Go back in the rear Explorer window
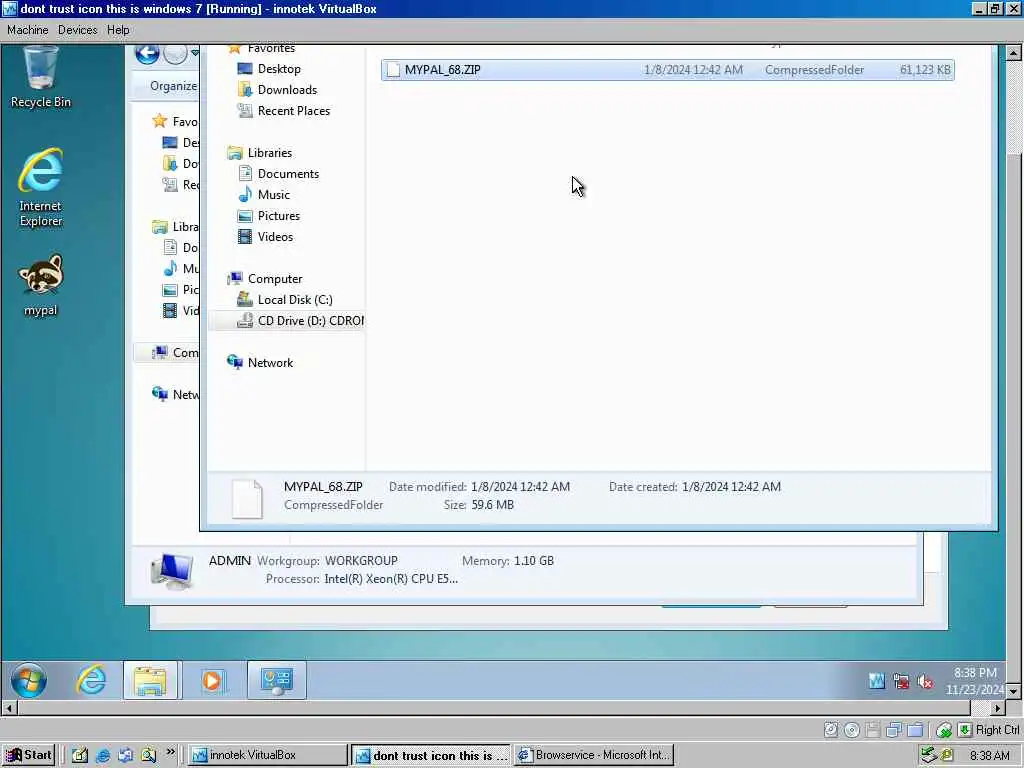The width and height of the screenshot is (1024, 768). click(148, 54)
